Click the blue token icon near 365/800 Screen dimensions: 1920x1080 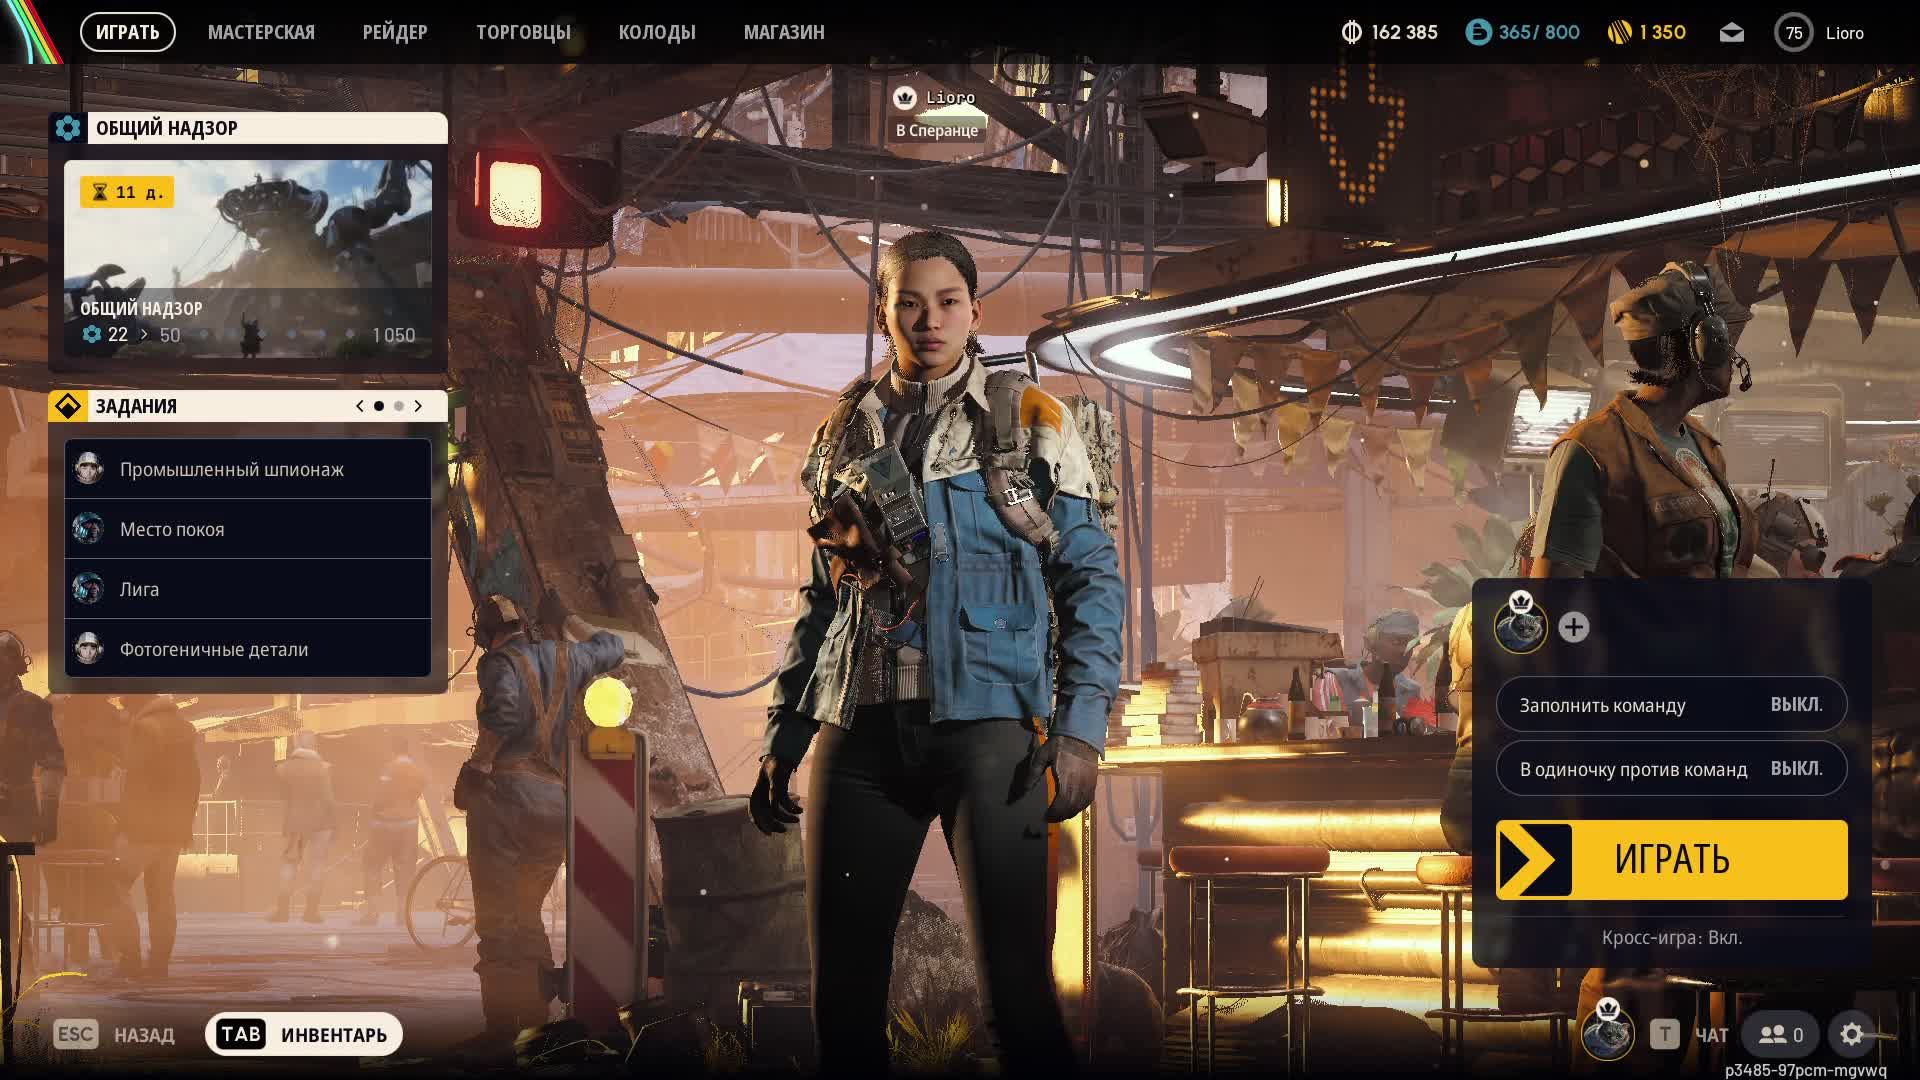click(x=1478, y=33)
